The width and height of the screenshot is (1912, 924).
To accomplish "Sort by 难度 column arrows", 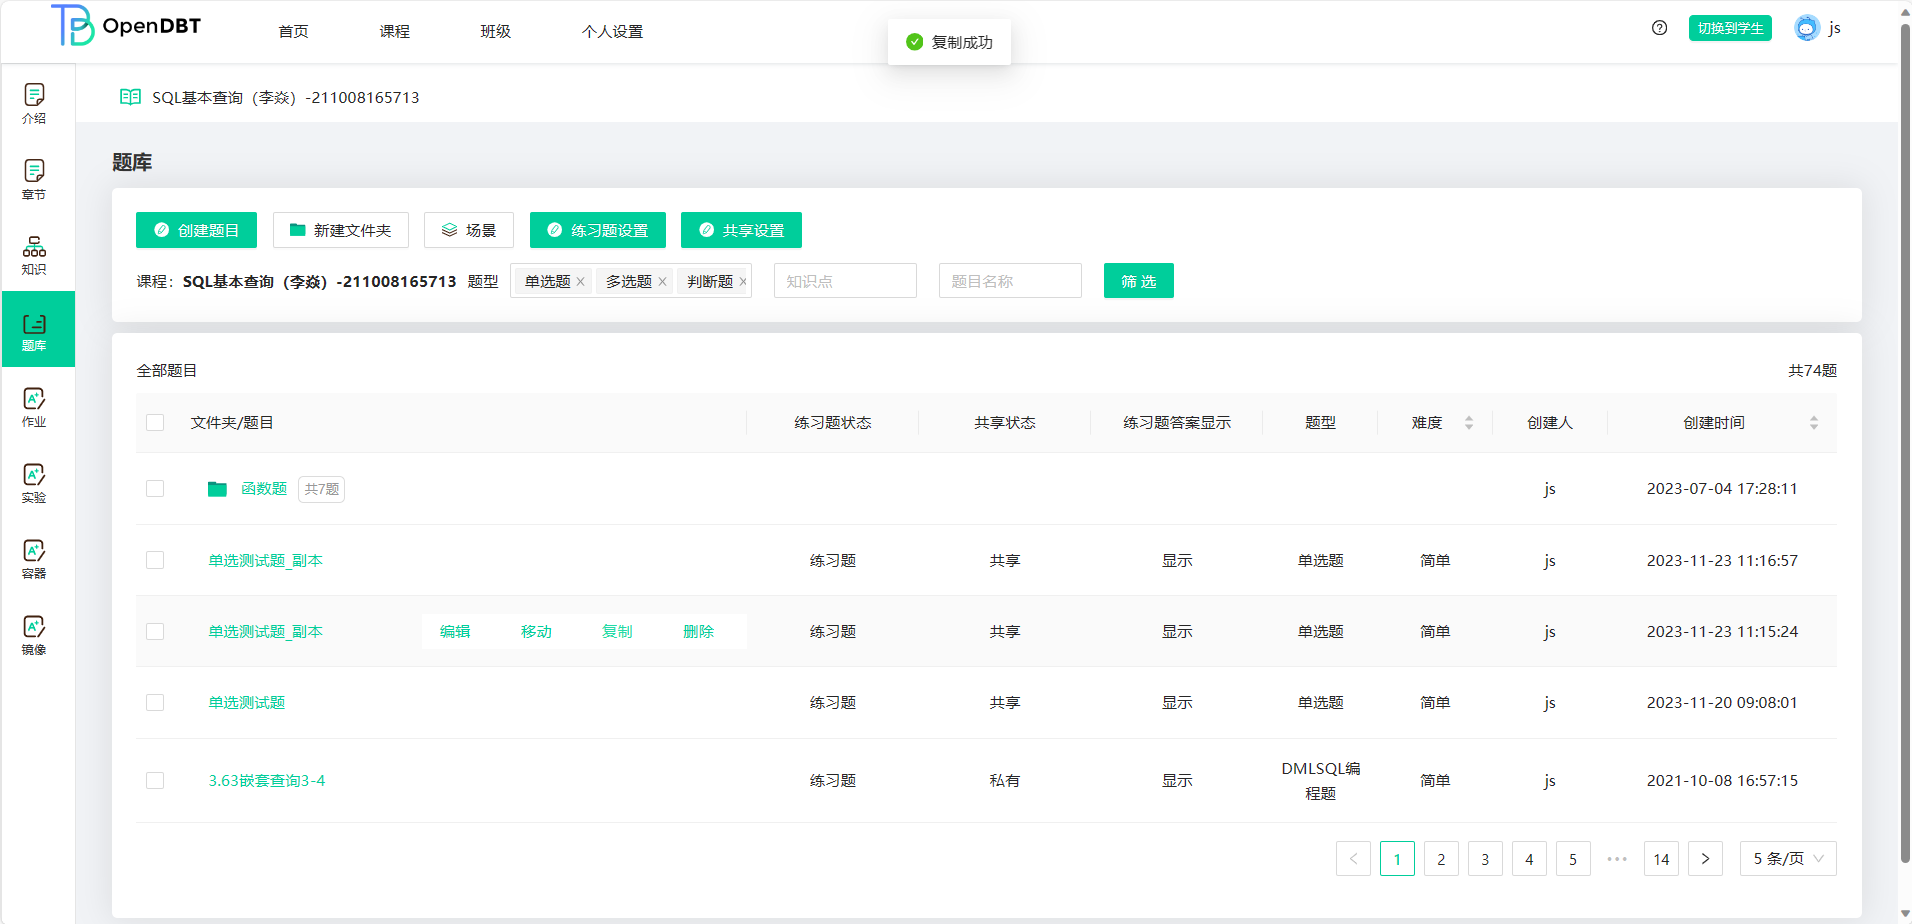I will point(1469,423).
